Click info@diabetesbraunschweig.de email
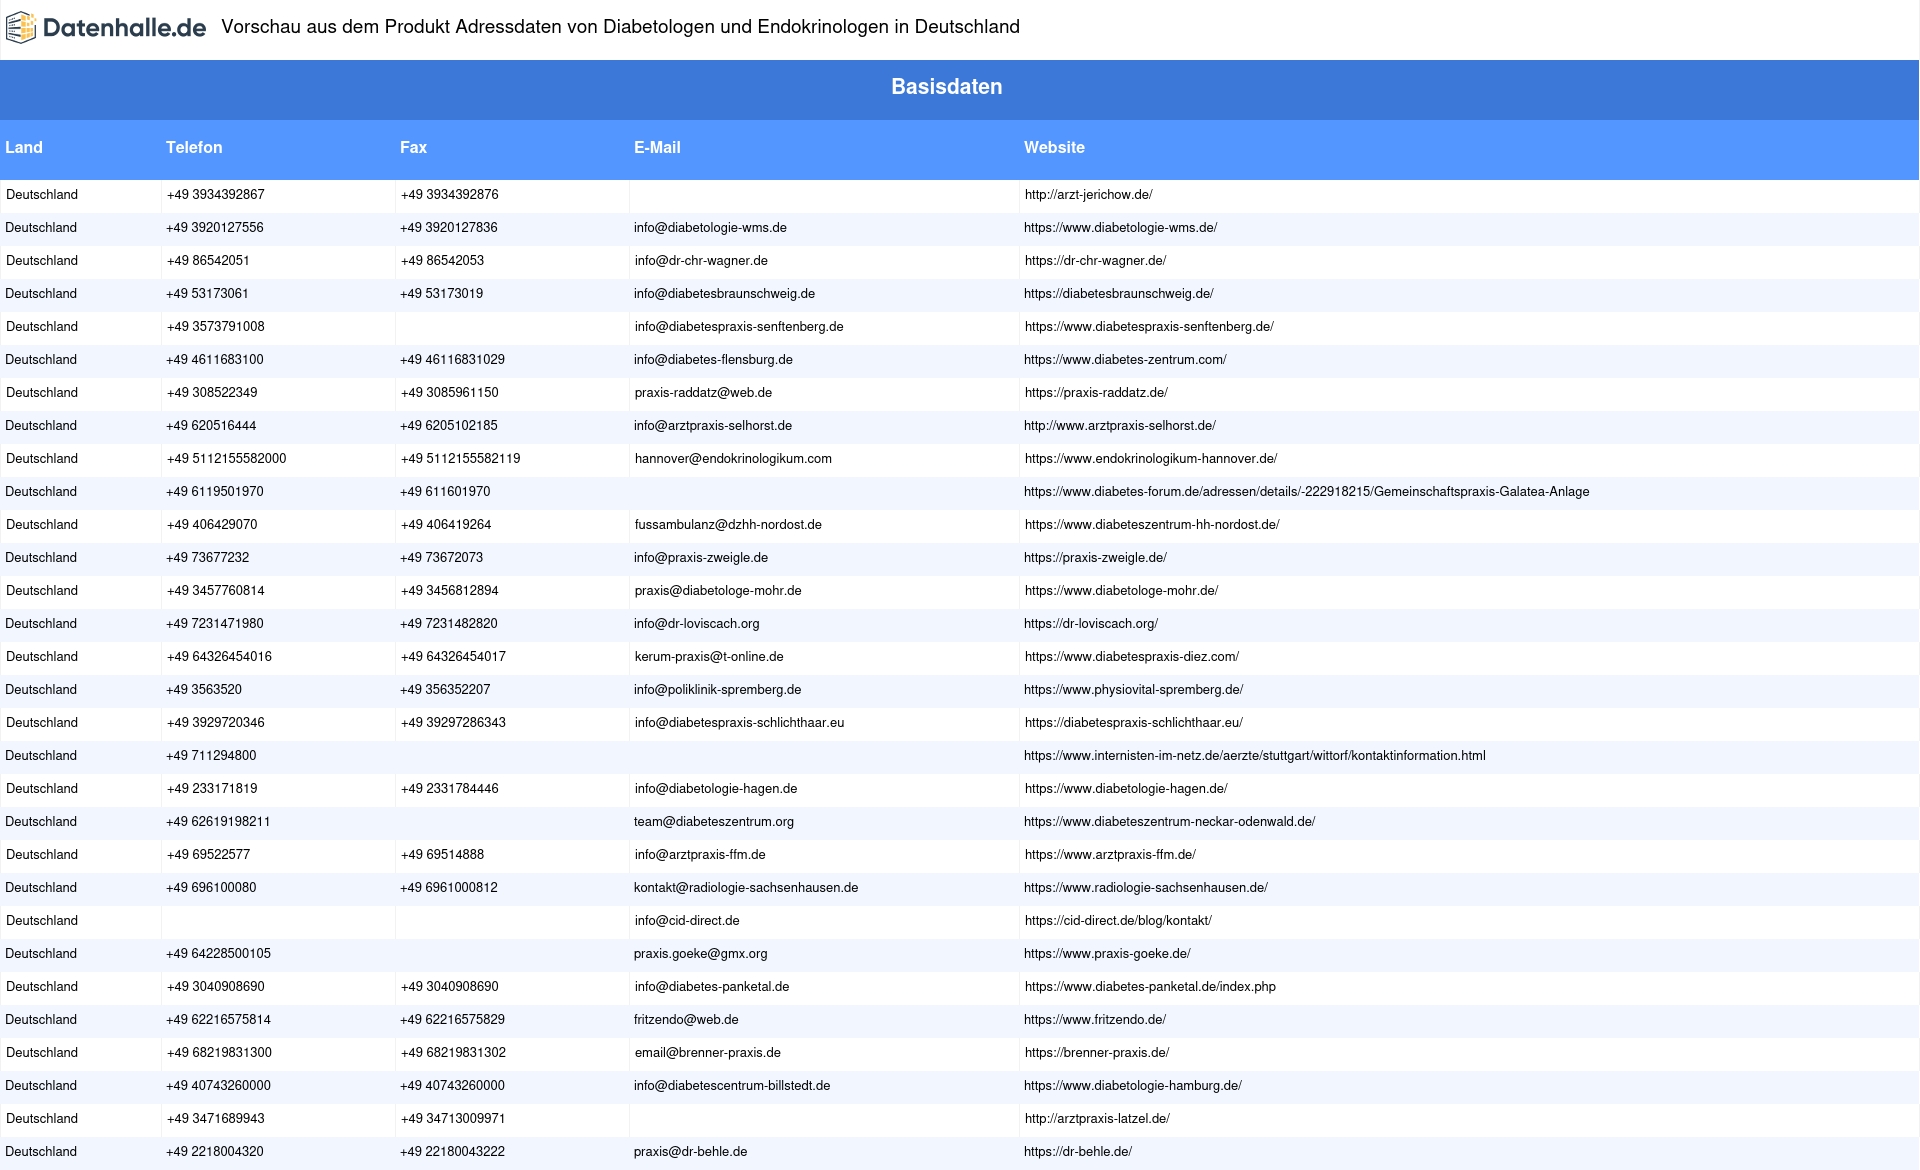Viewport: 1920px width, 1170px height. pyautogui.click(x=724, y=294)
